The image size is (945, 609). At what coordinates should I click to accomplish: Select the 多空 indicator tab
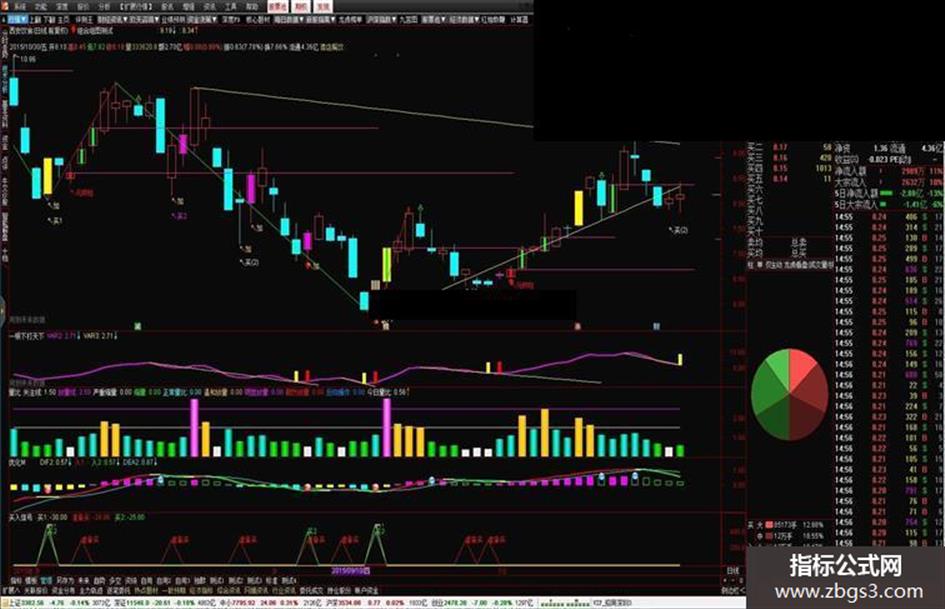(x=115, y=581)
